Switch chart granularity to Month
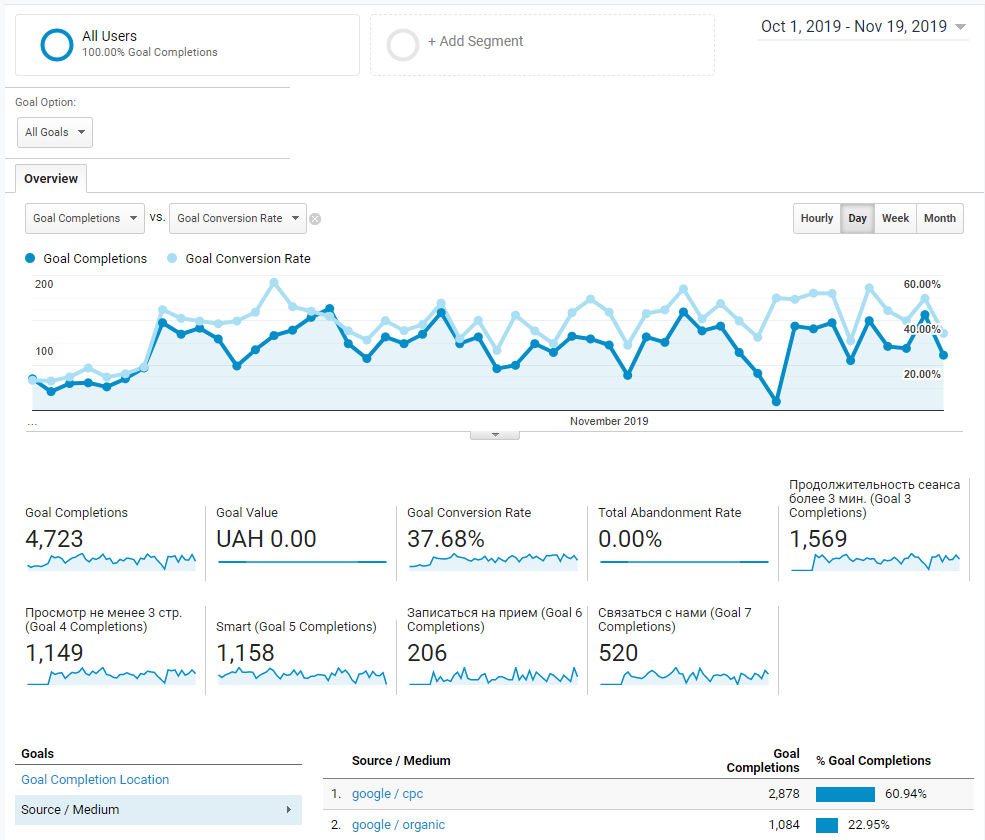This screenshot has width=985, height=840. (x=940, y=218)
